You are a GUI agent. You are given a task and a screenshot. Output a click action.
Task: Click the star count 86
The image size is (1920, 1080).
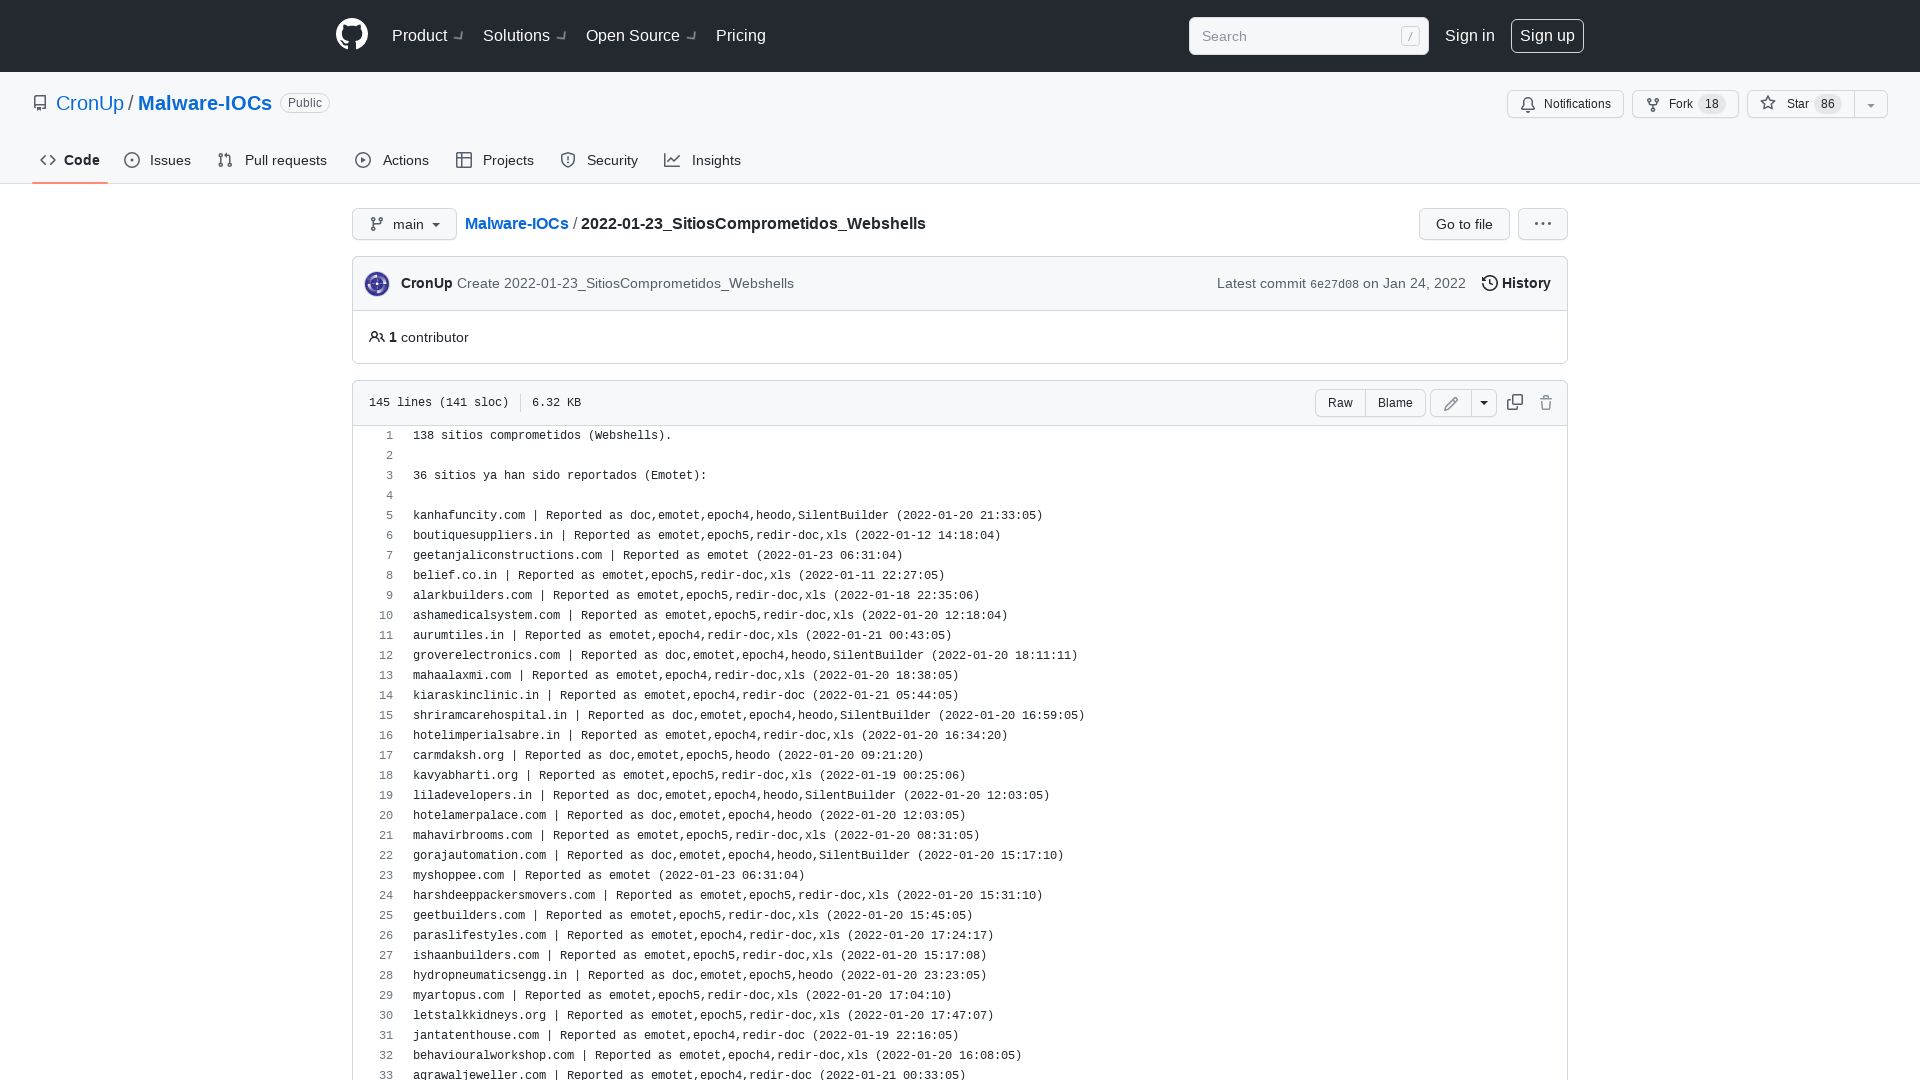tap(1828, 104)
